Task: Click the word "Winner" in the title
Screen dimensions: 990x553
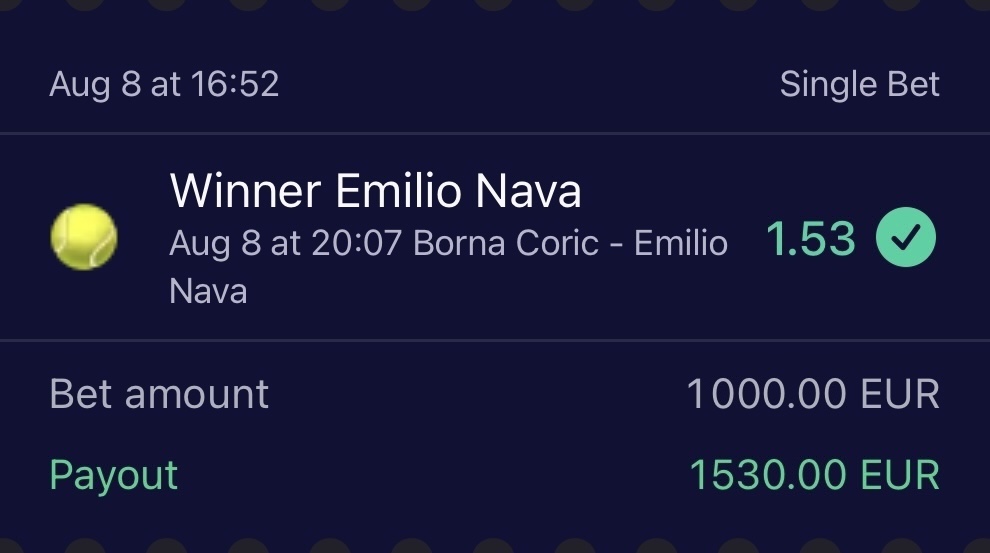Action: [x=245, y=191]
